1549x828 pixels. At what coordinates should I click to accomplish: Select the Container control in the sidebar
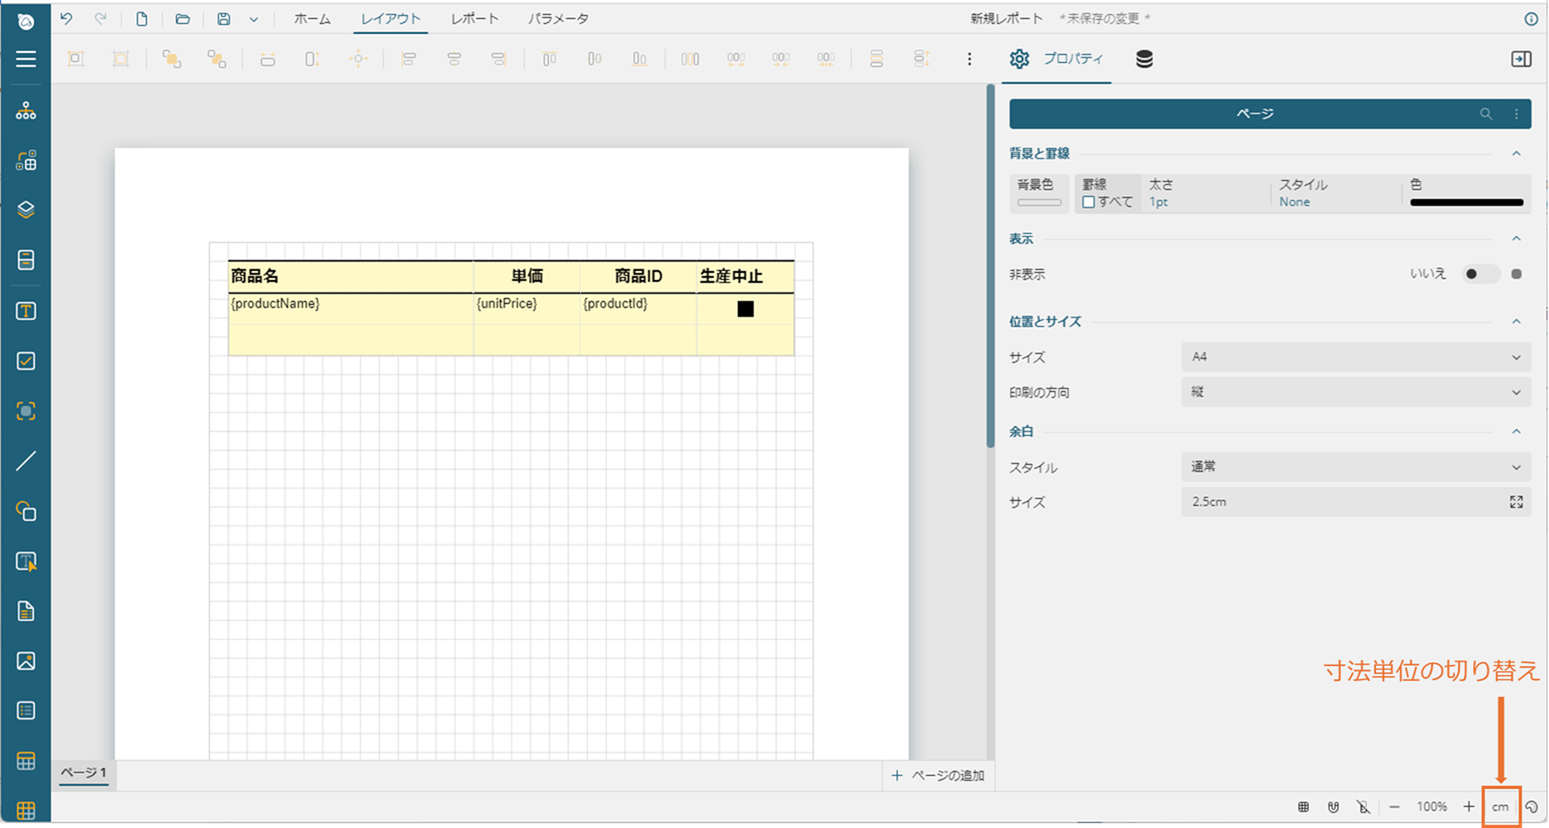tap(26, 260)
